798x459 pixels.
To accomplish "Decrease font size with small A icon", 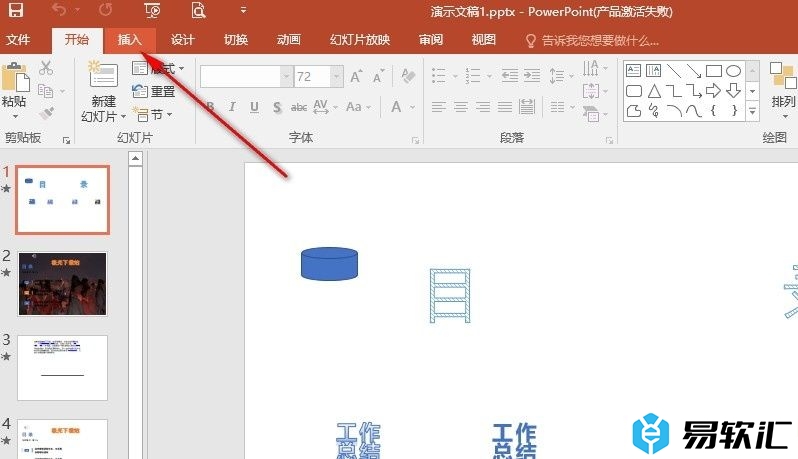I will coord(378,76).
